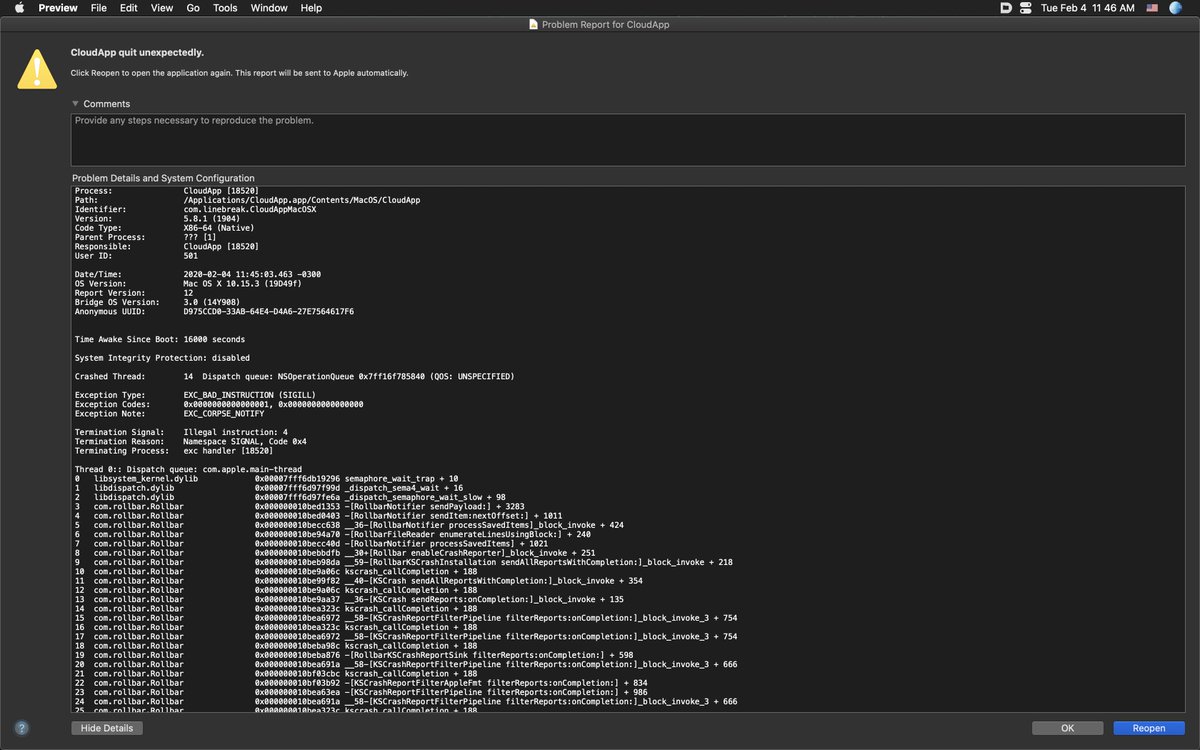This screenshot has height=750, width=1200.
Task: Open the Go menu
Action: point(193,7)
